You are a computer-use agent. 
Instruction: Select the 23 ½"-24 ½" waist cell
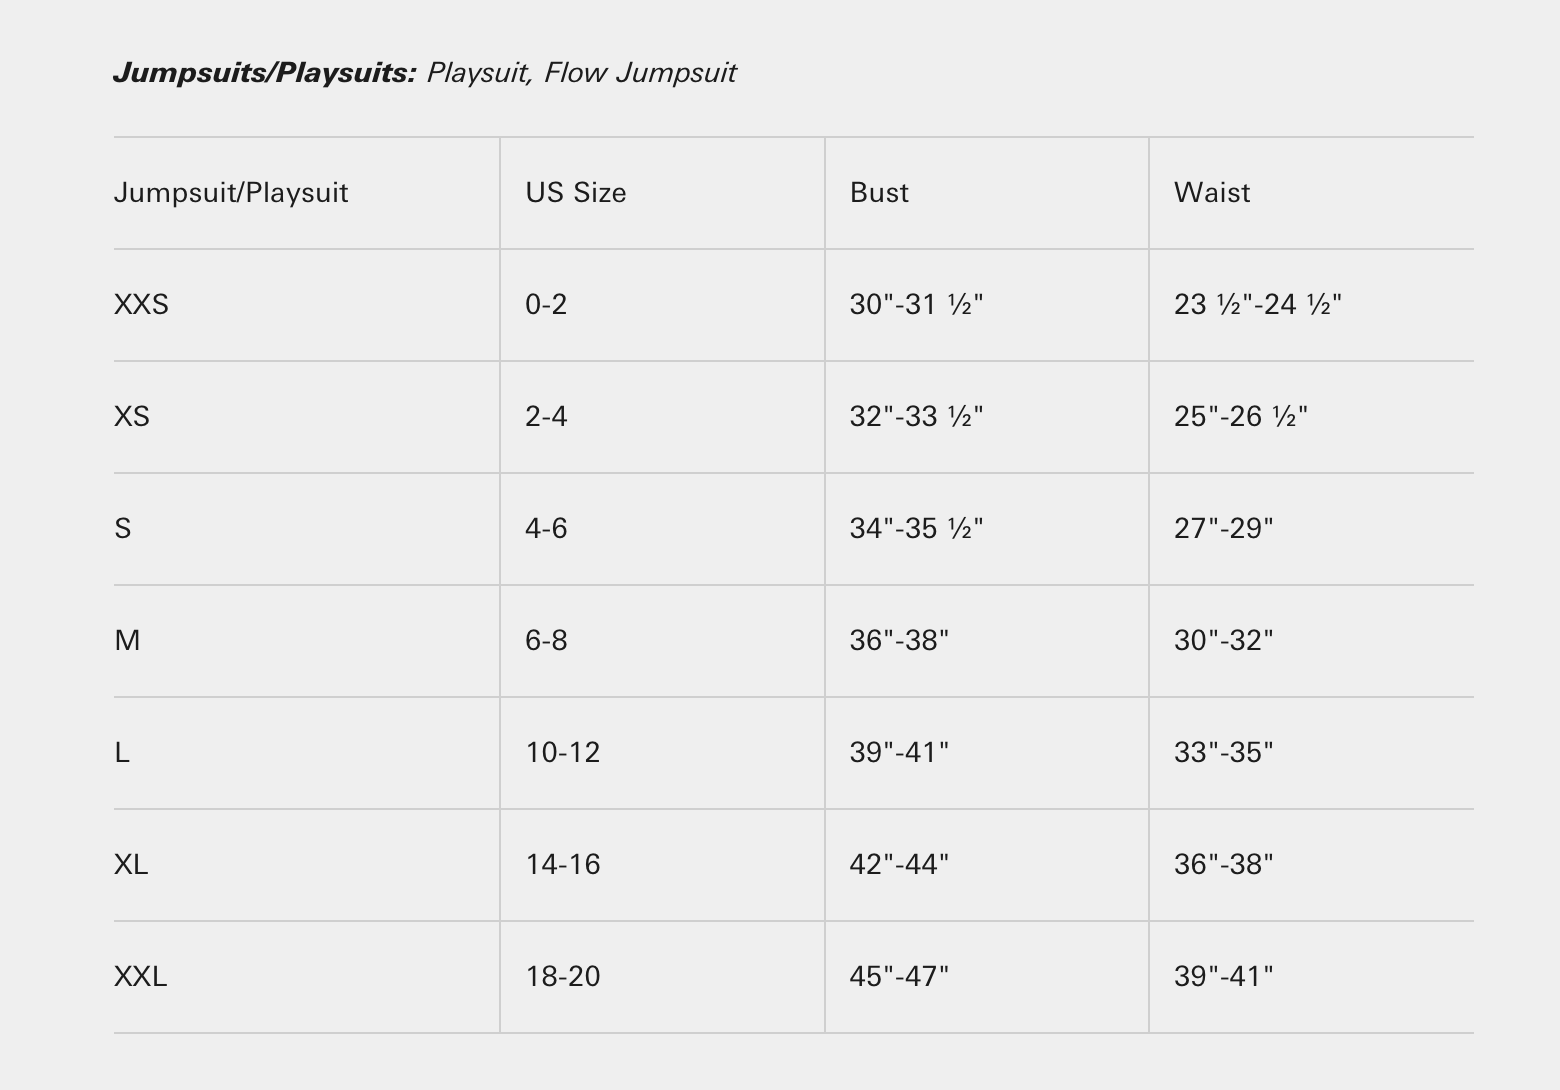click(x=1257, y=305)
